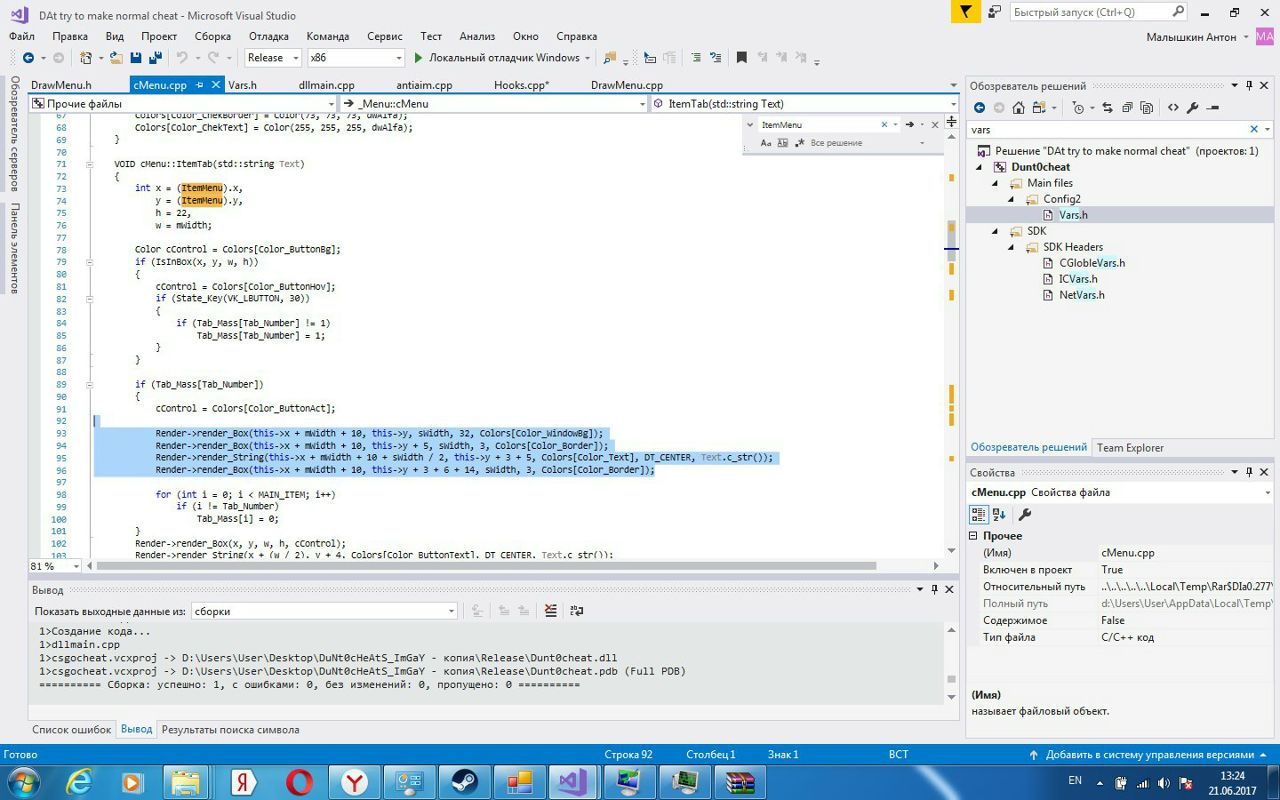Image resolution: width=1280 pixels, height=800 pixels.
Task: Switch to the Hooks.cpp tab
Action: coord(521,85)
